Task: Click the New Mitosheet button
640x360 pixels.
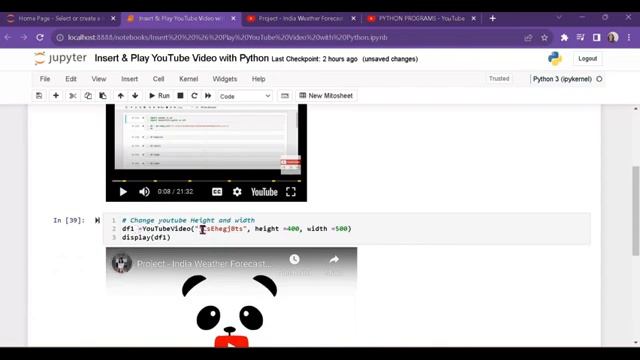Action: [326, 96]
